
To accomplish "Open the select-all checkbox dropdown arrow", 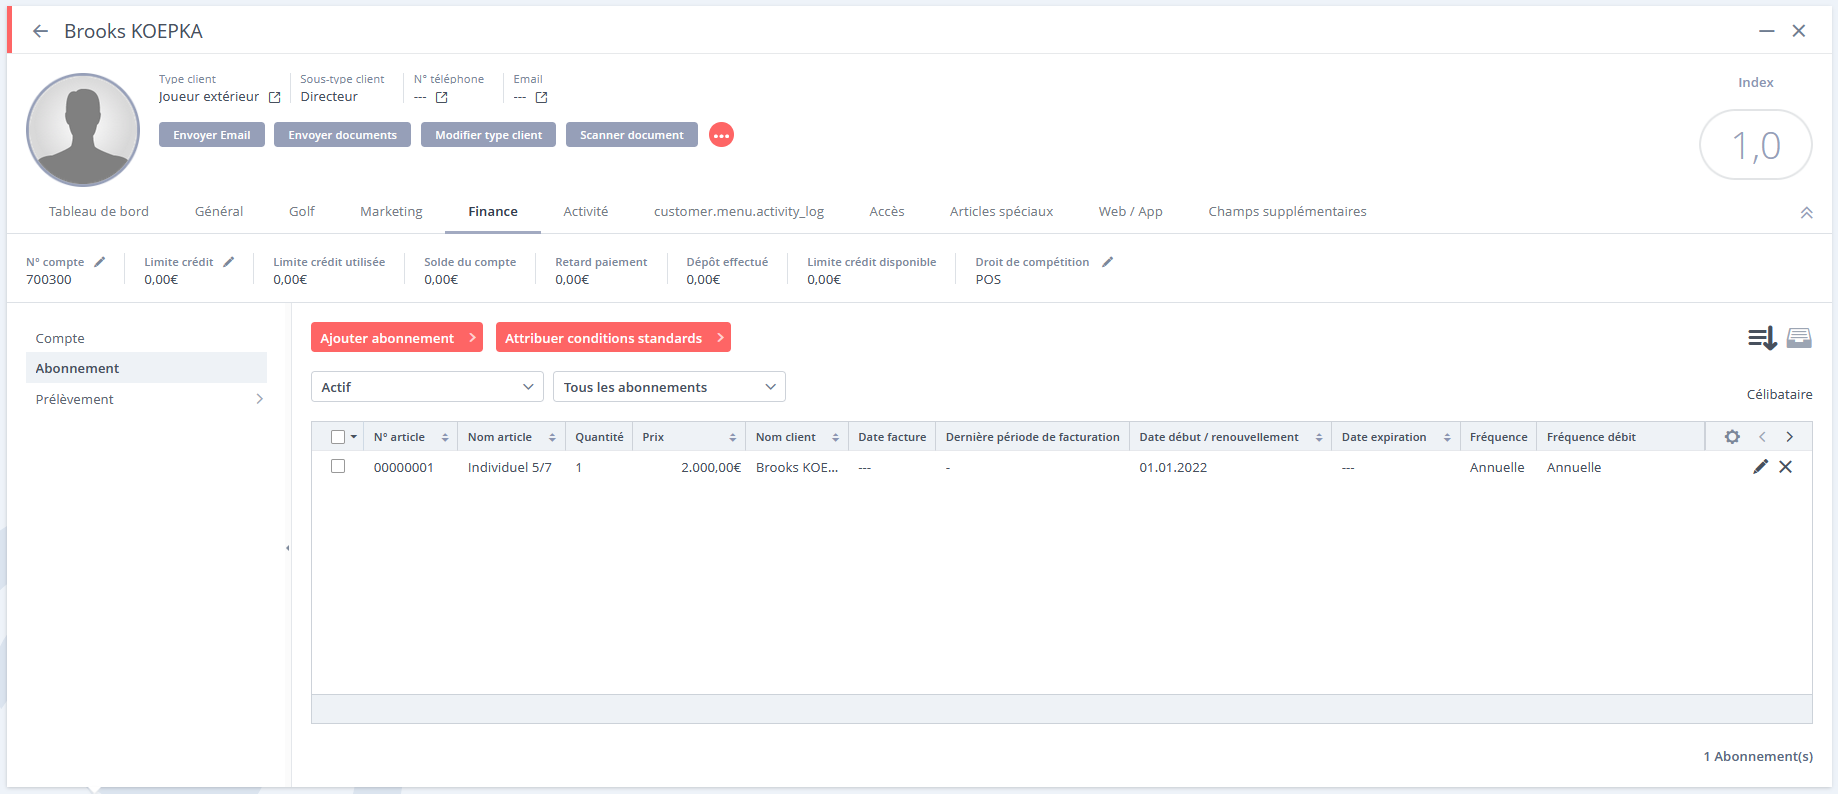I will click(354, 437).
